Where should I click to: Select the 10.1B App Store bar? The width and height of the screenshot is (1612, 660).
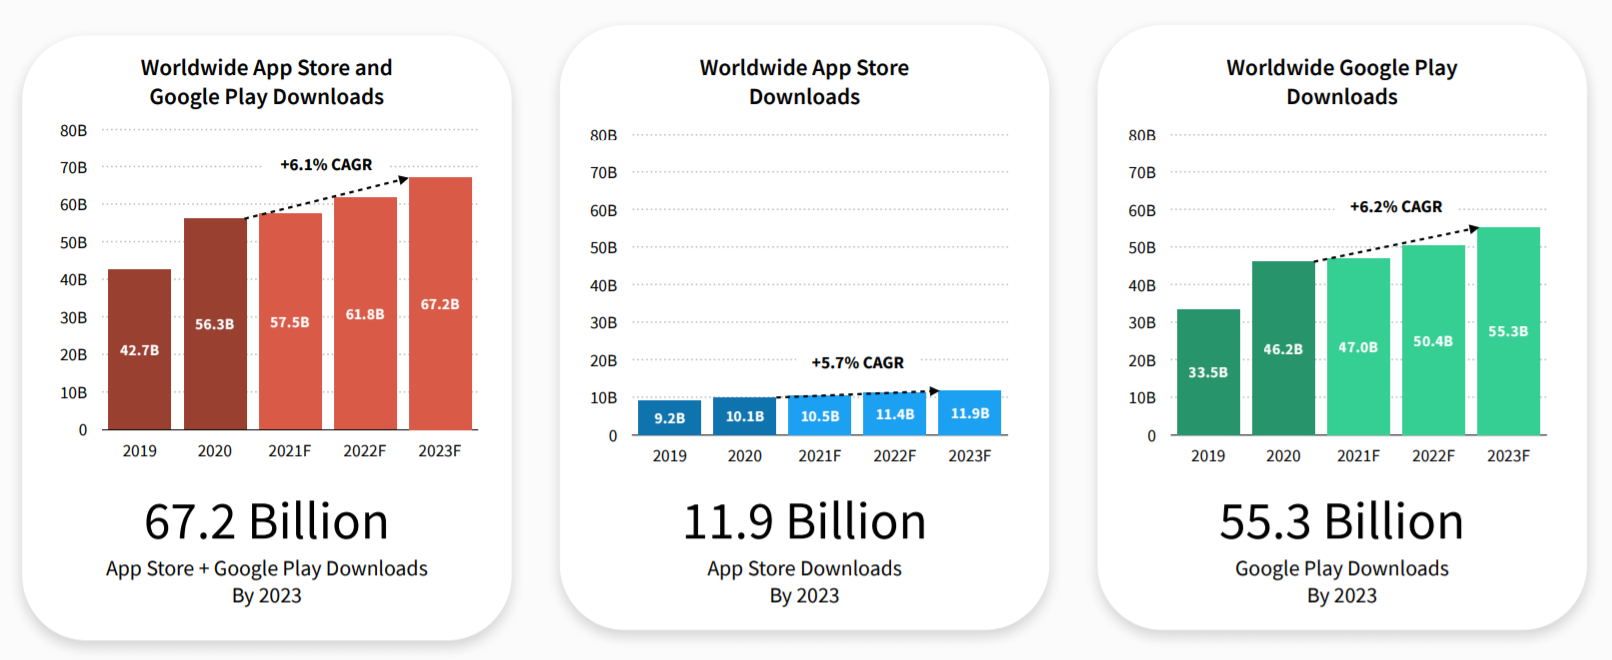744,416
